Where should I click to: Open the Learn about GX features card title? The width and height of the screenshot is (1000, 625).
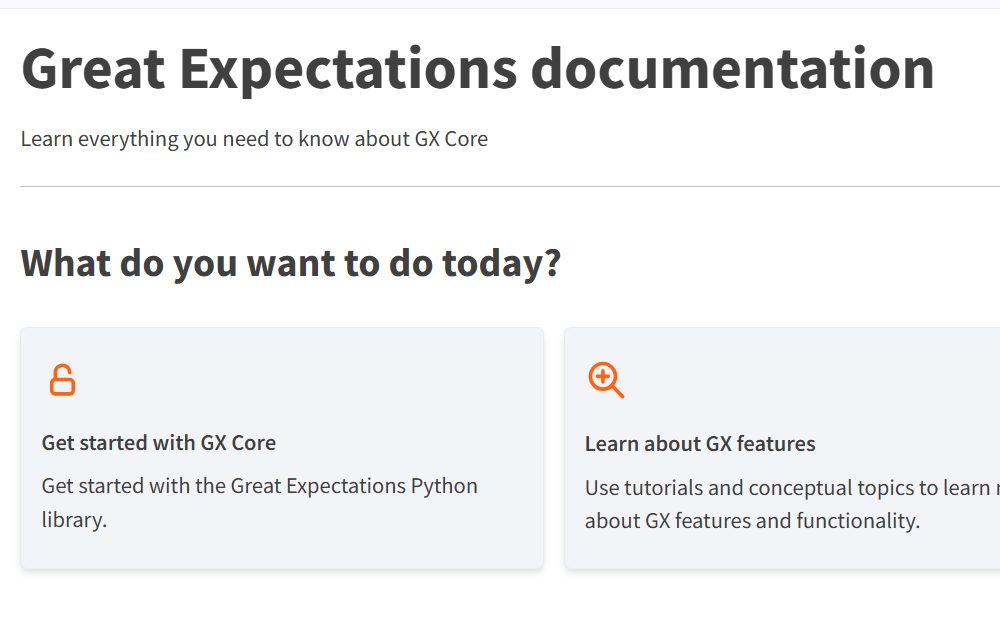coord(700,444)
